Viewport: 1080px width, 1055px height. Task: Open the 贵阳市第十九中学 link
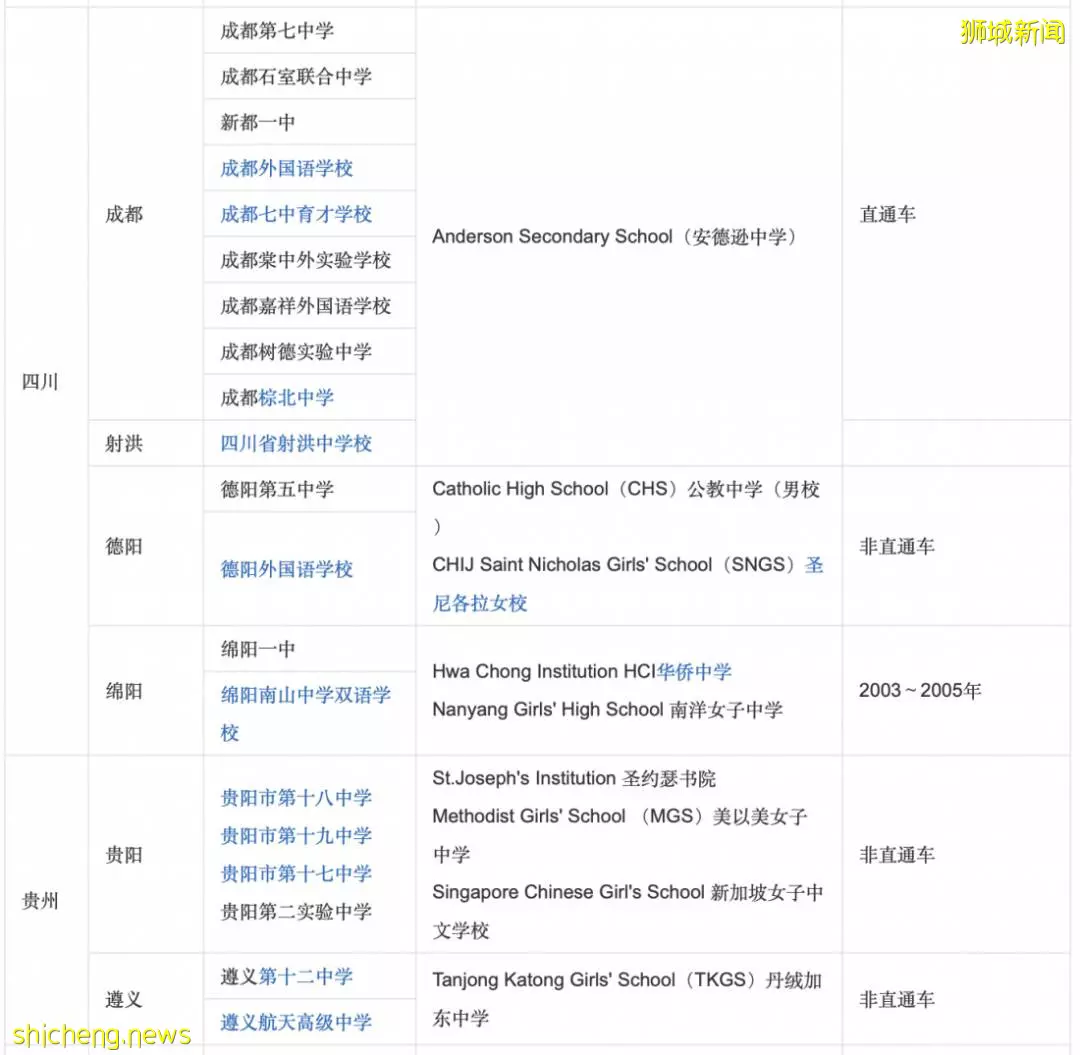click(x=296, y=835)
